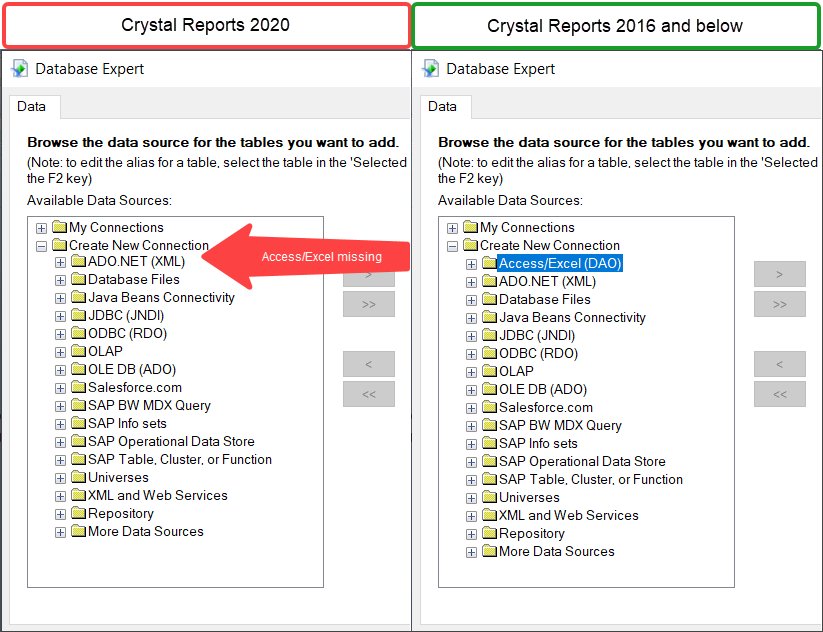823x632 pixels.
Task: Select SAP Operational Data Store in the 2020 window
Action: (x=171, y=441)
